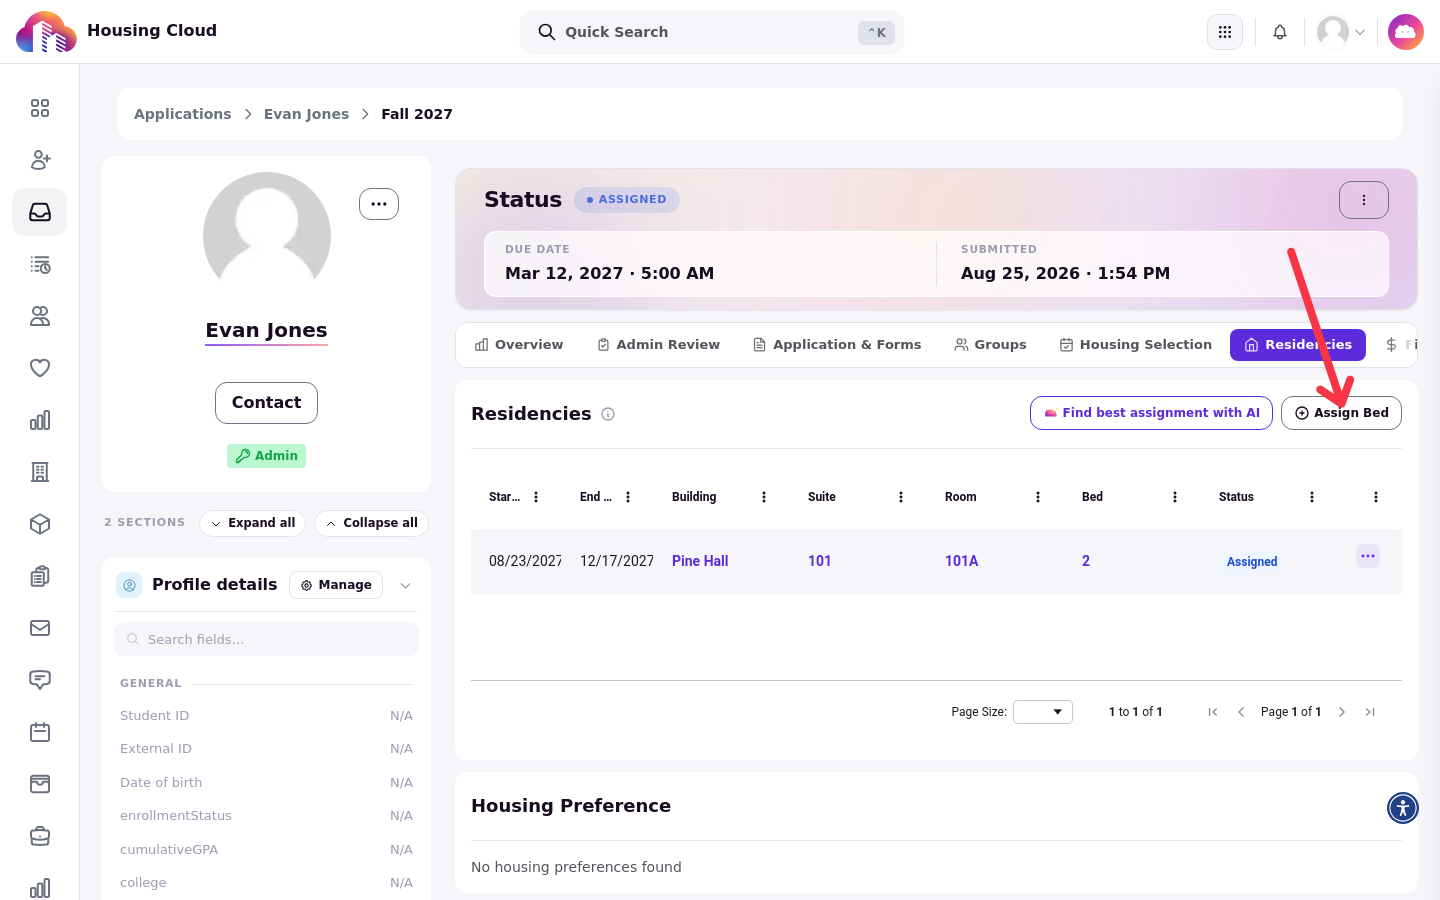Go to Applications breadcrumb
This screenshot has height=900, width=1440.
pyautogui.click(x=182, y=114)
